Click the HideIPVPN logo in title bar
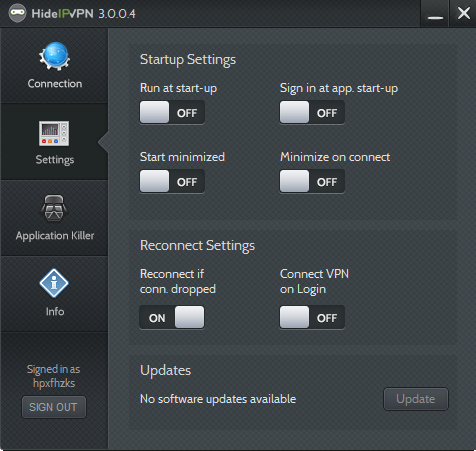 tap(17, 13)
